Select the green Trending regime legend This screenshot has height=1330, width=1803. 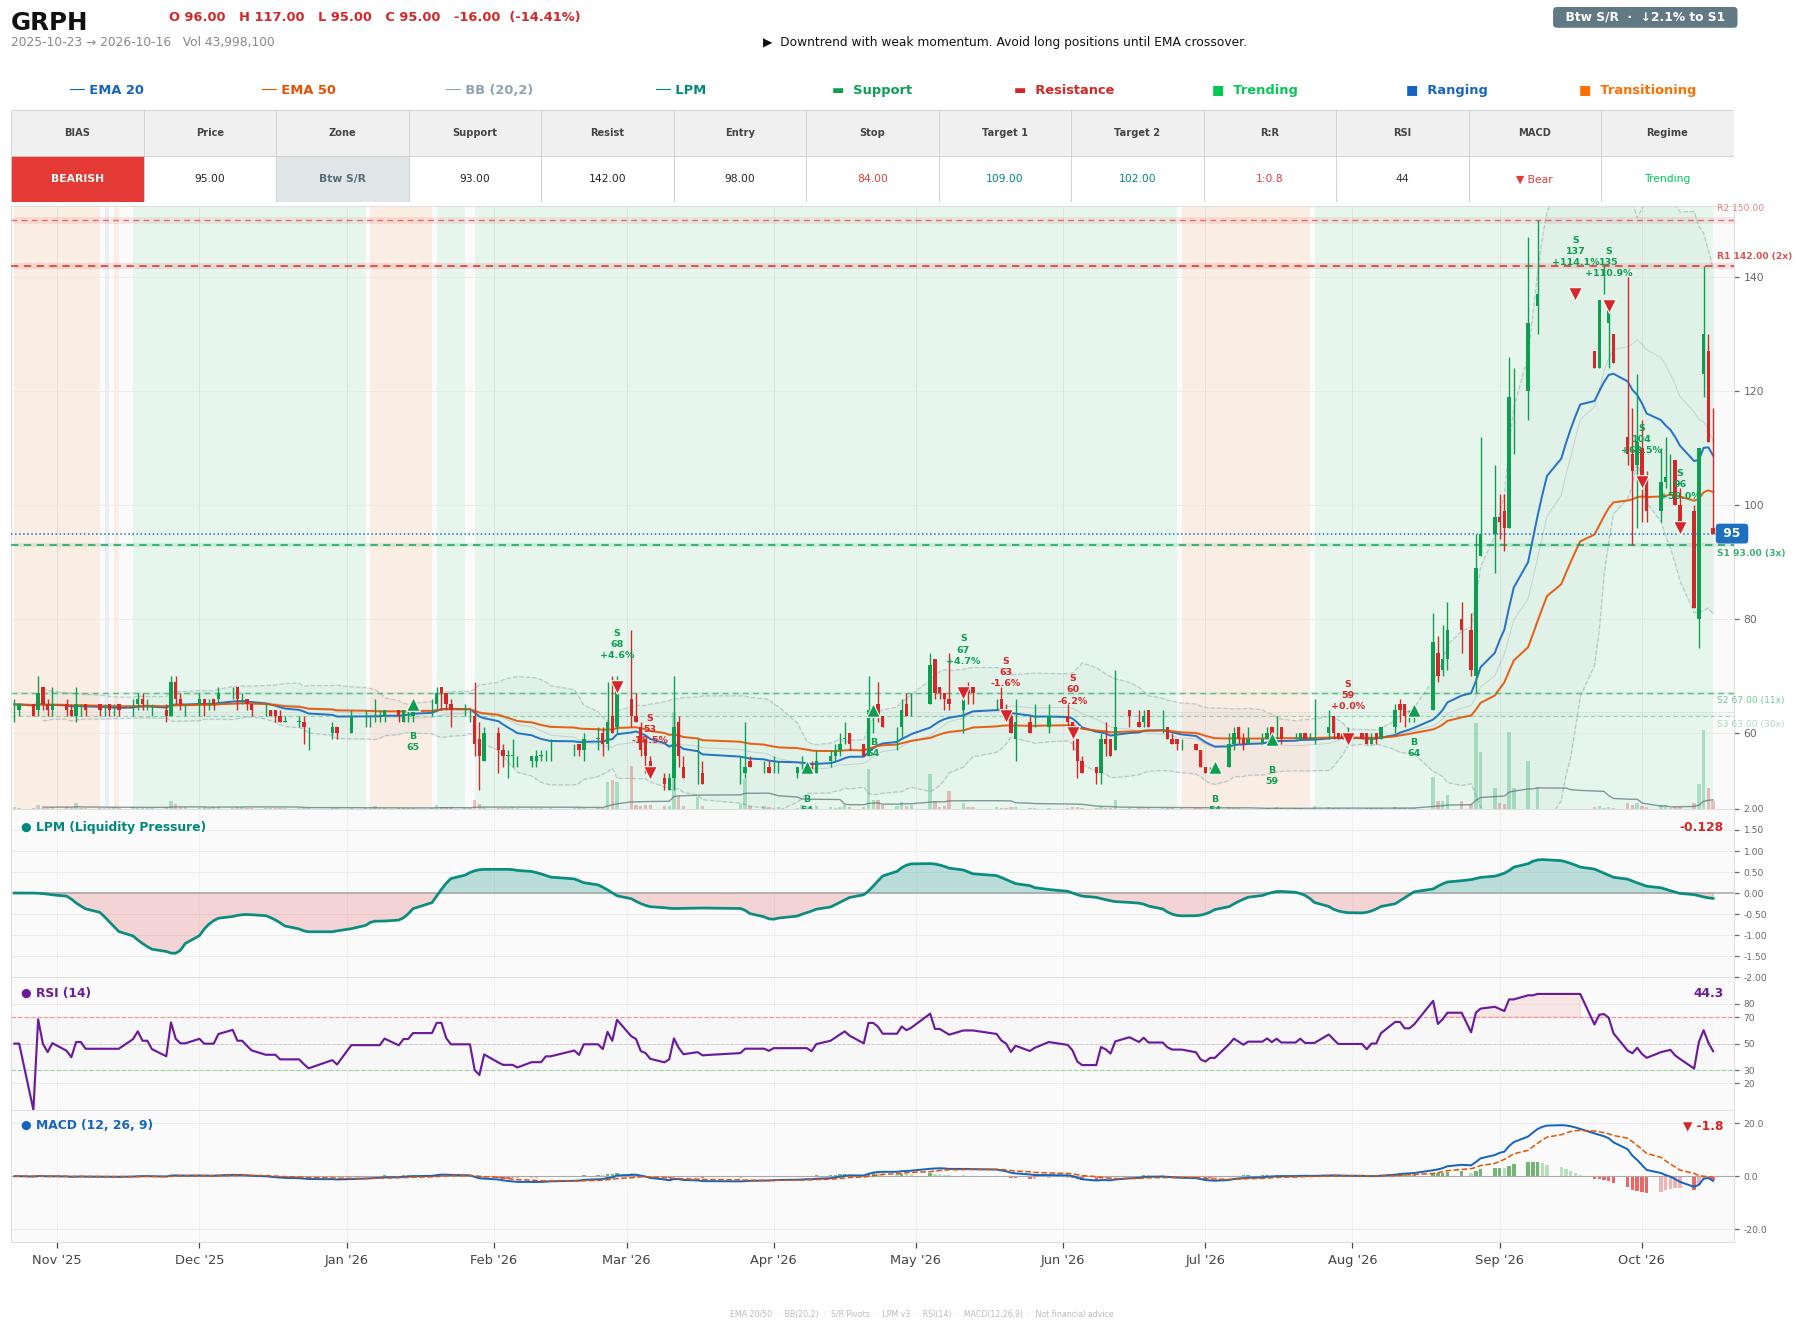1255,90
